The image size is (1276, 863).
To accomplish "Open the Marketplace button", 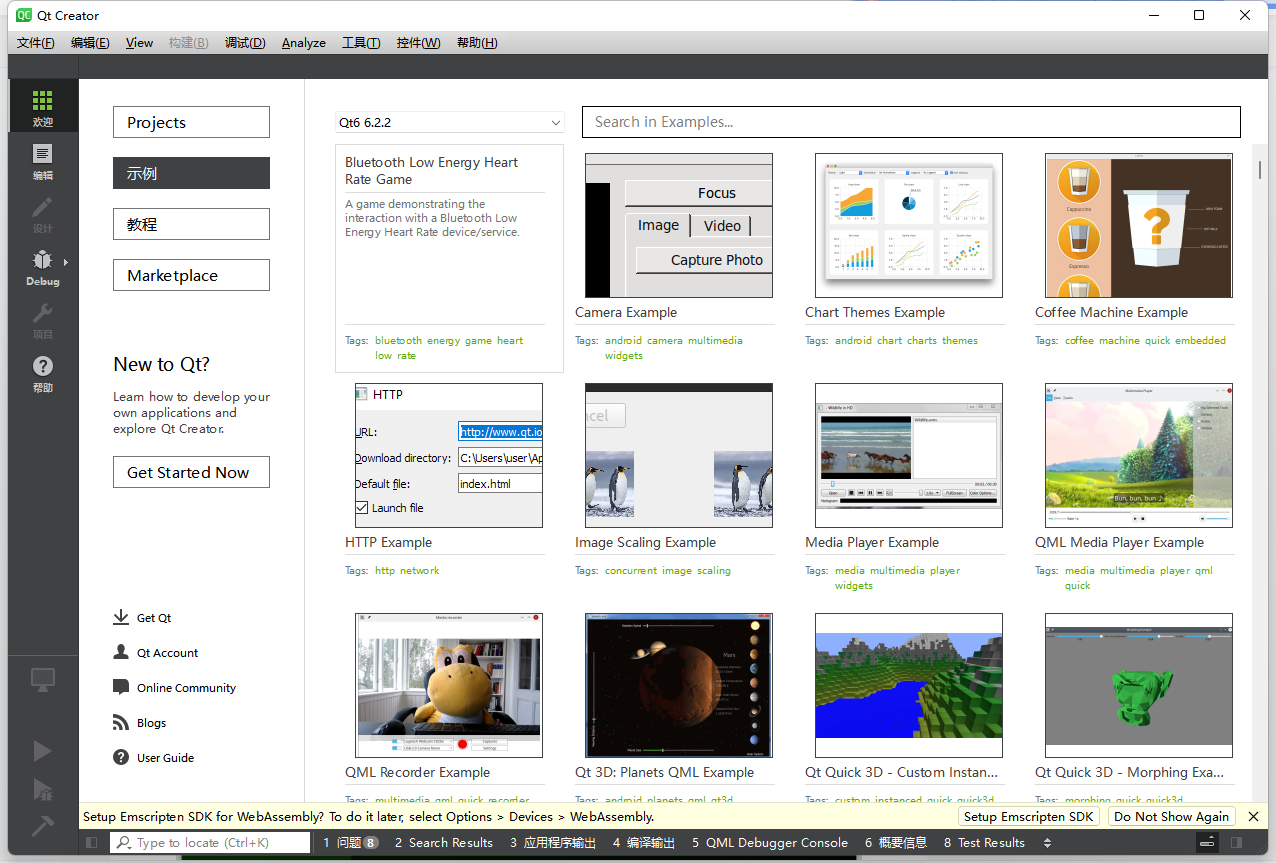I will (191, 275).
